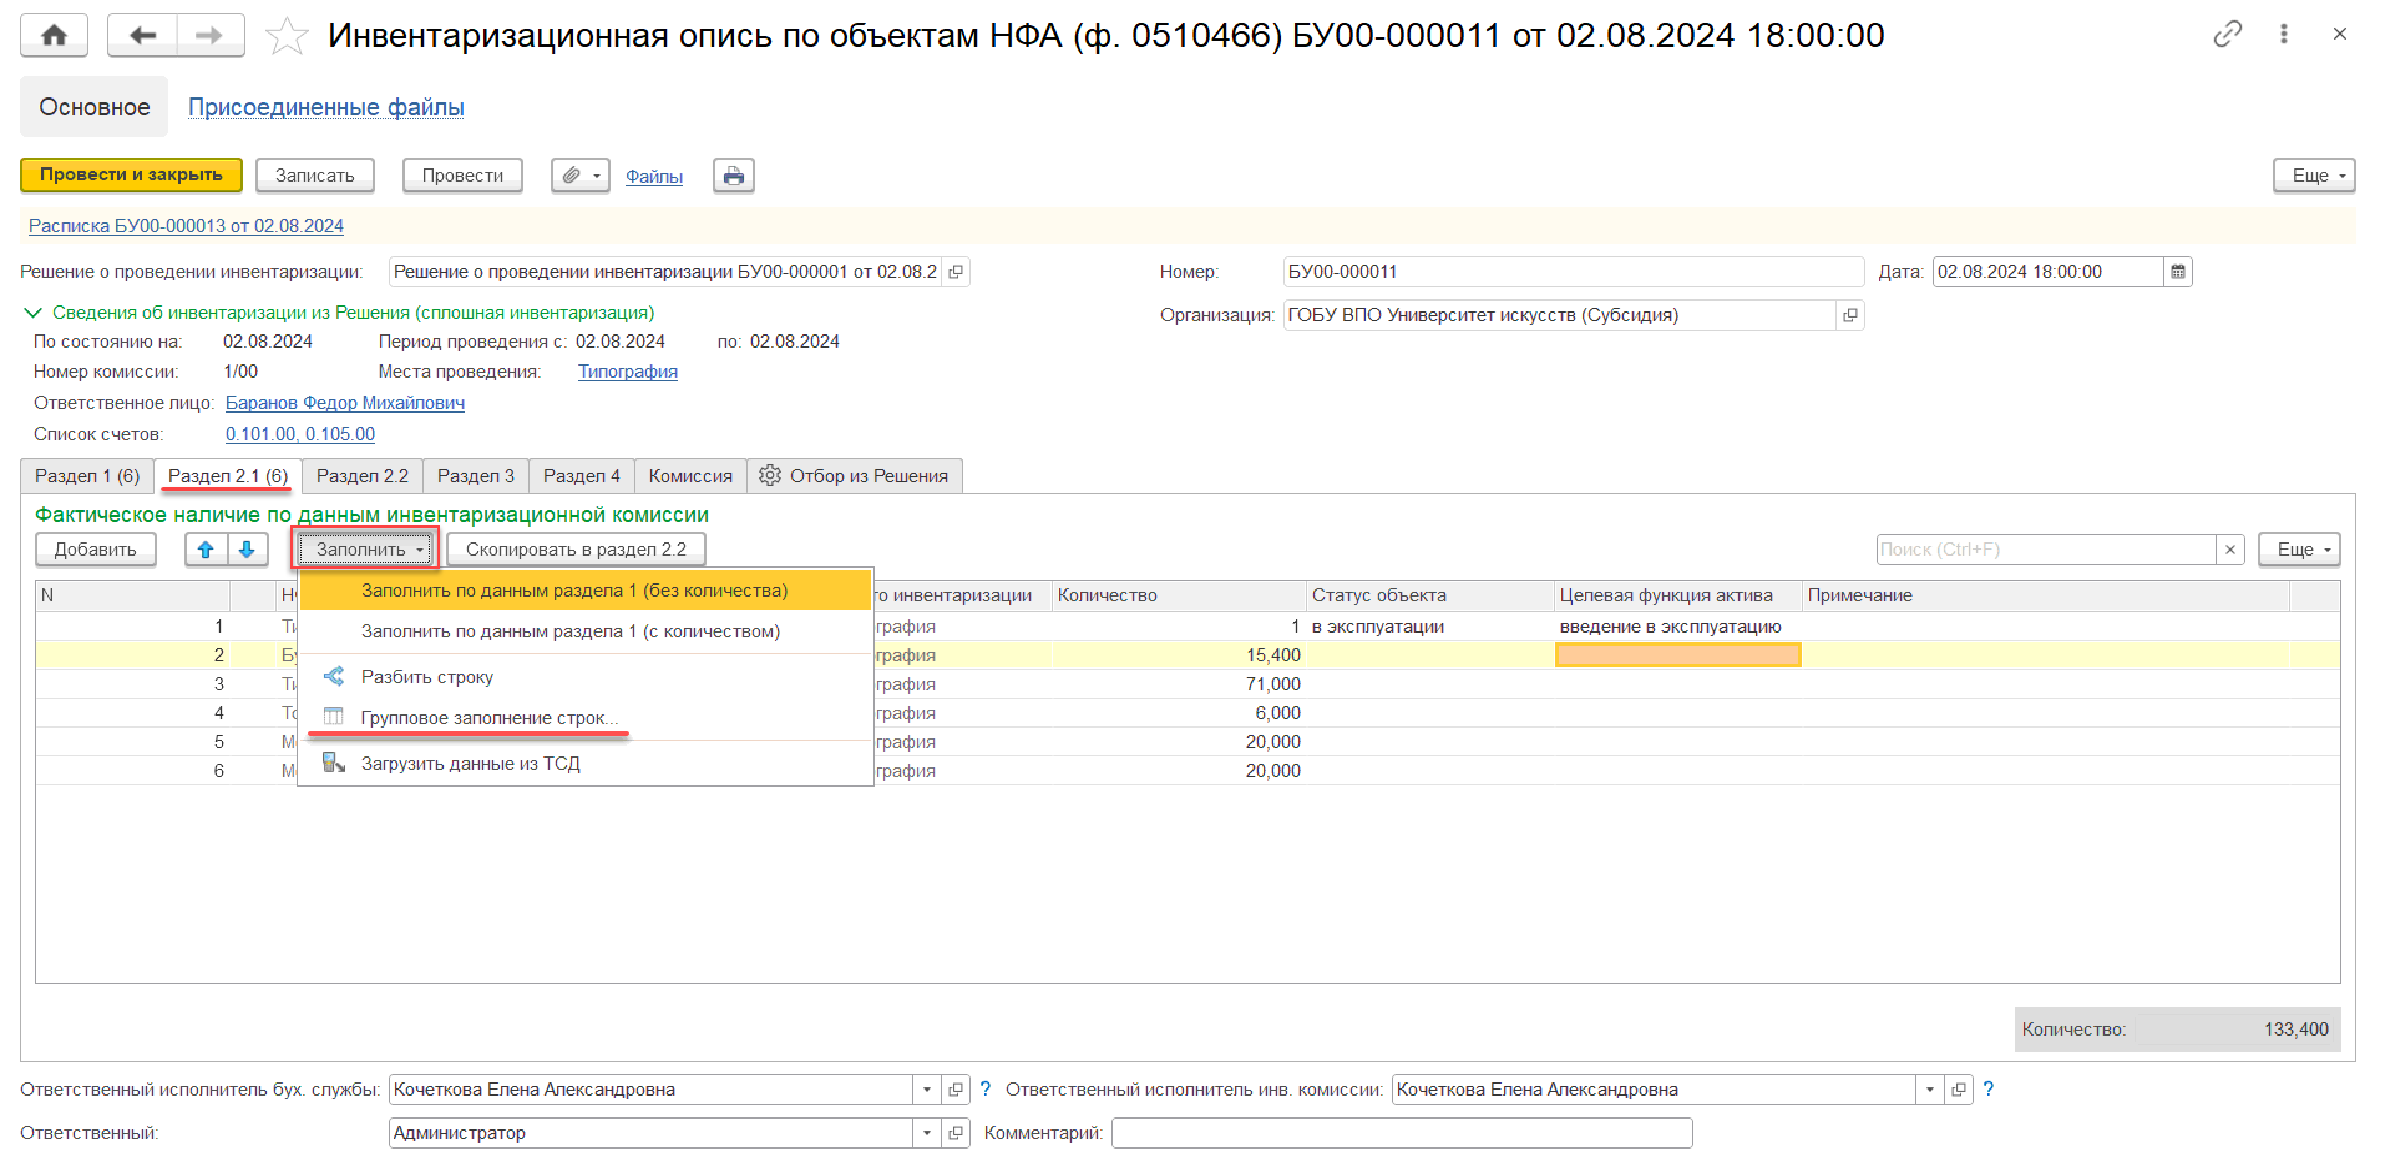
Task: Click highlighted orange Целевая функция актива cell
Action: pyautogui.click(x=1677, y=655)
